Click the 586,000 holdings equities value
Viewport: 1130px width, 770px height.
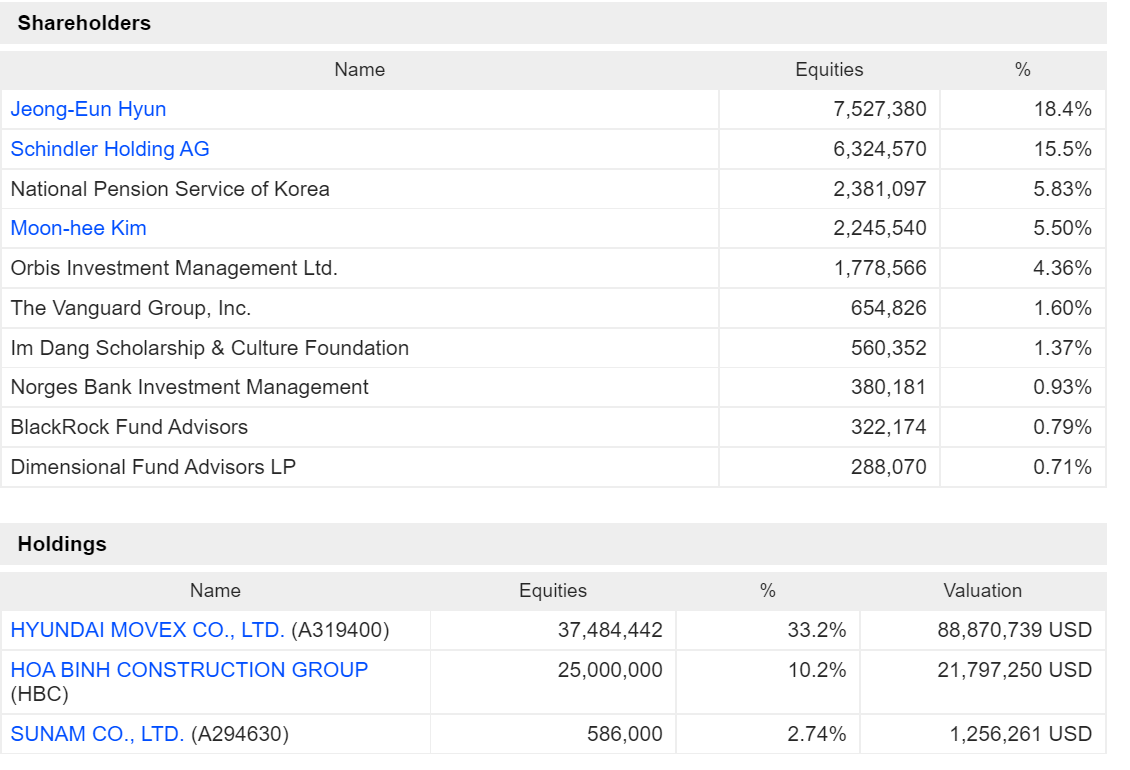point(625,734)
